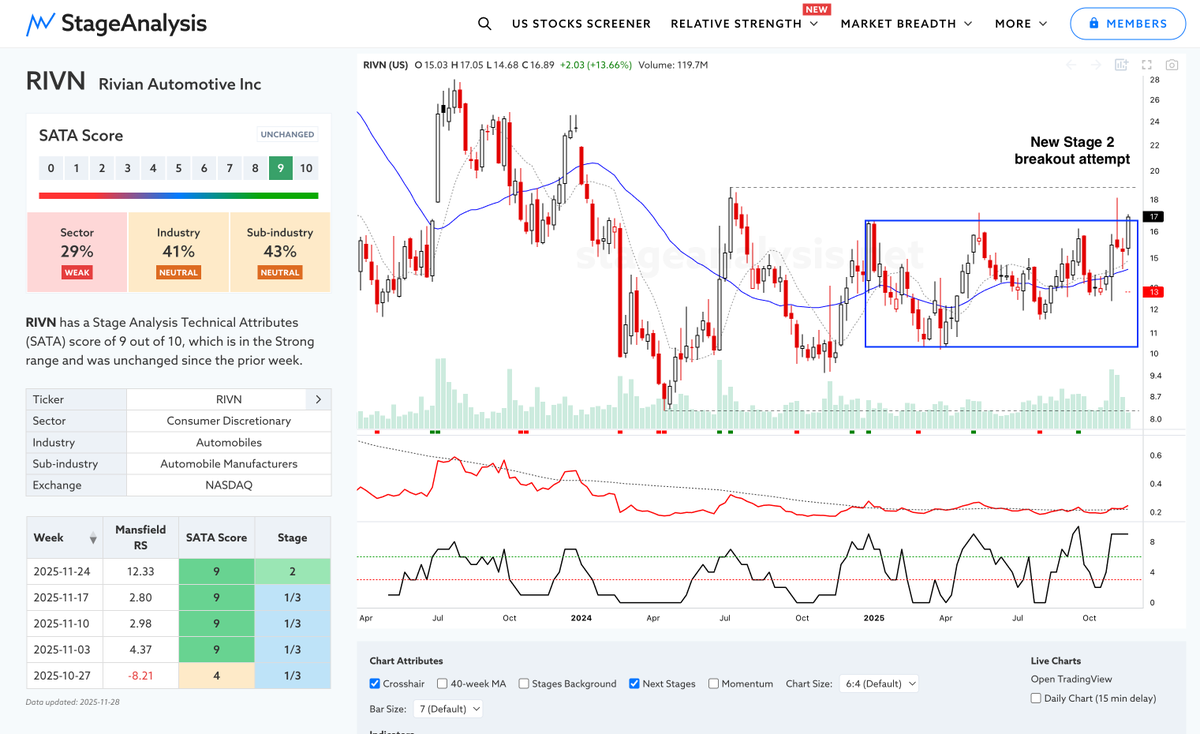Click the NASDAQ exchange value
1200x734 pixels.
(228, 485)
